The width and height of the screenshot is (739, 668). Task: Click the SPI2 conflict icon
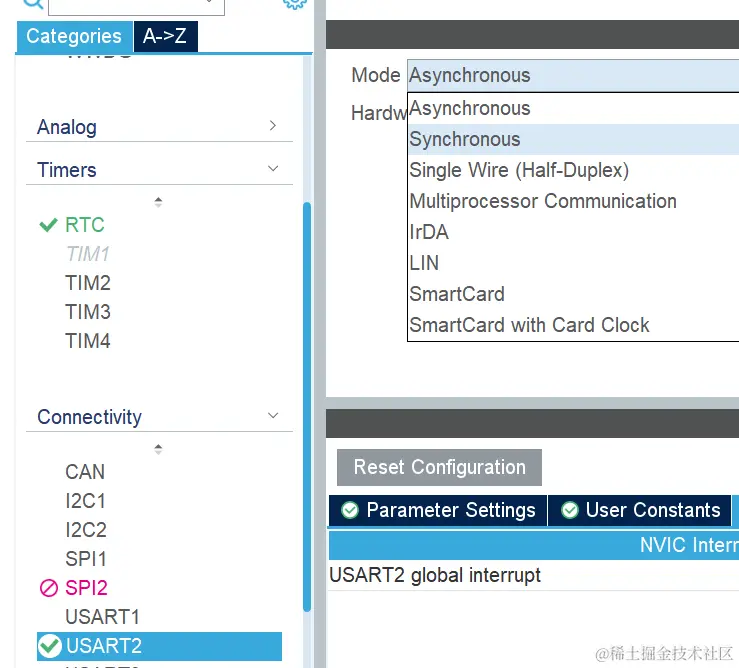point(49,588)
